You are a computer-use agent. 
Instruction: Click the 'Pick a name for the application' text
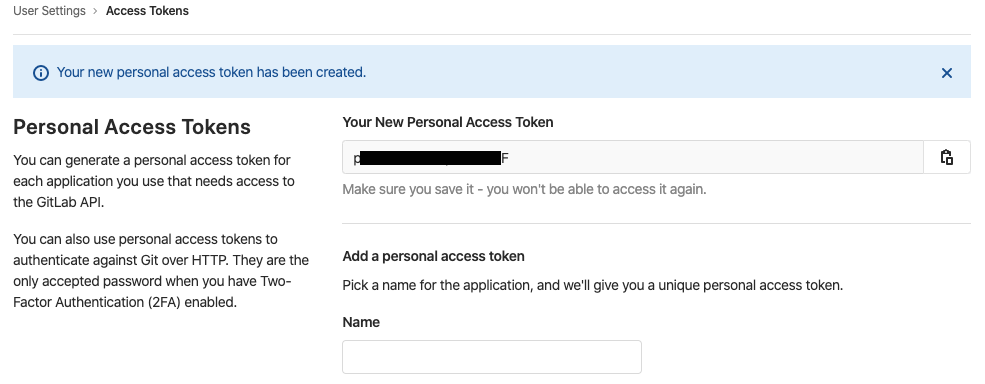pos(592,285)
